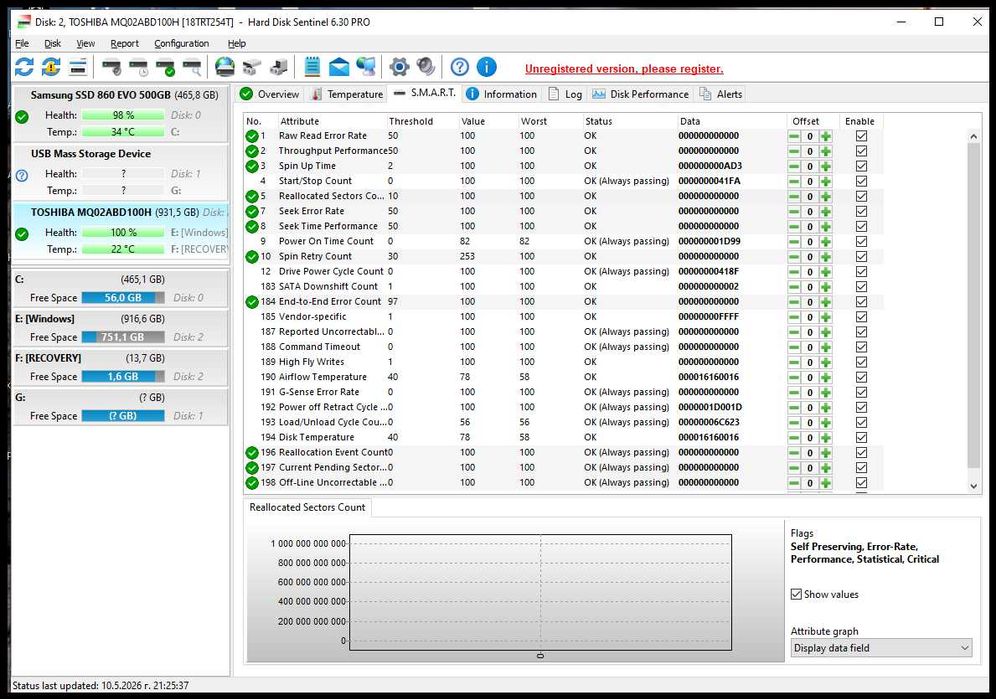Toggle Enable checkbox for Seek Error Rate

pos(861,212)
